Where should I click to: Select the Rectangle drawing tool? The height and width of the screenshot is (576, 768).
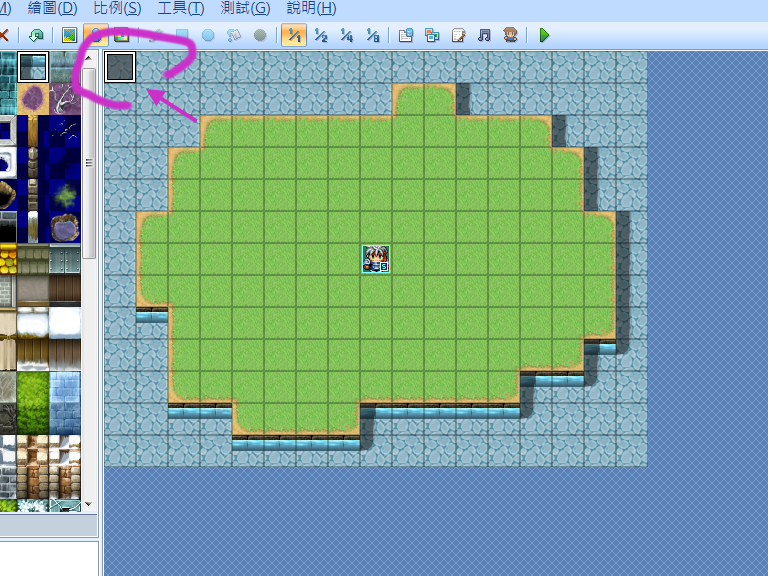point(182,35)
